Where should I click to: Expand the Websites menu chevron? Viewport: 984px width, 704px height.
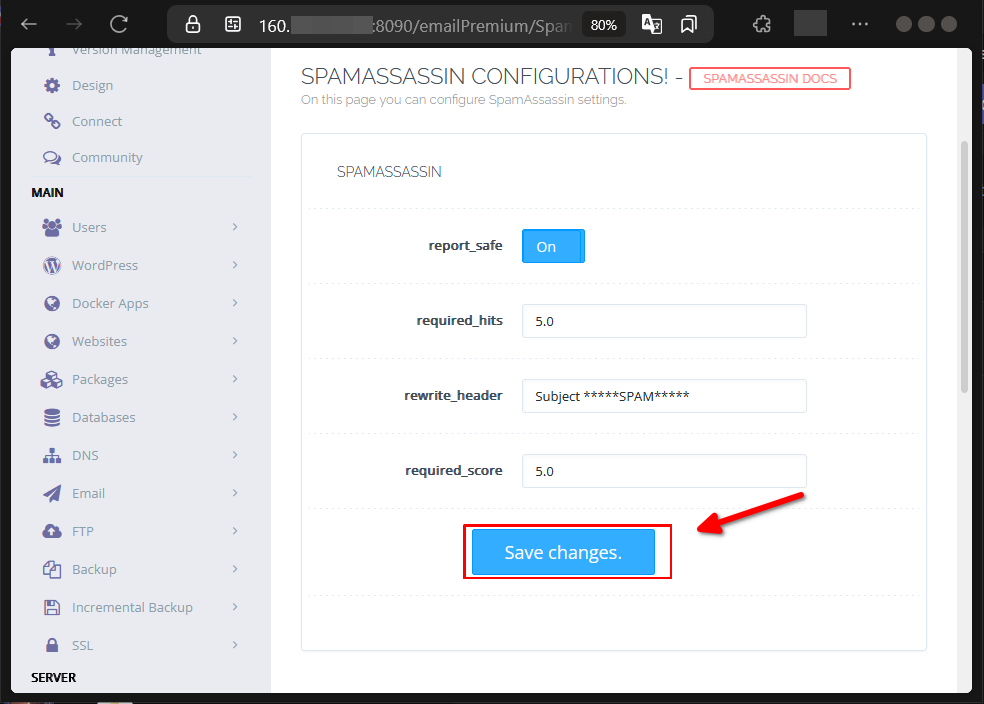(235, 341)
